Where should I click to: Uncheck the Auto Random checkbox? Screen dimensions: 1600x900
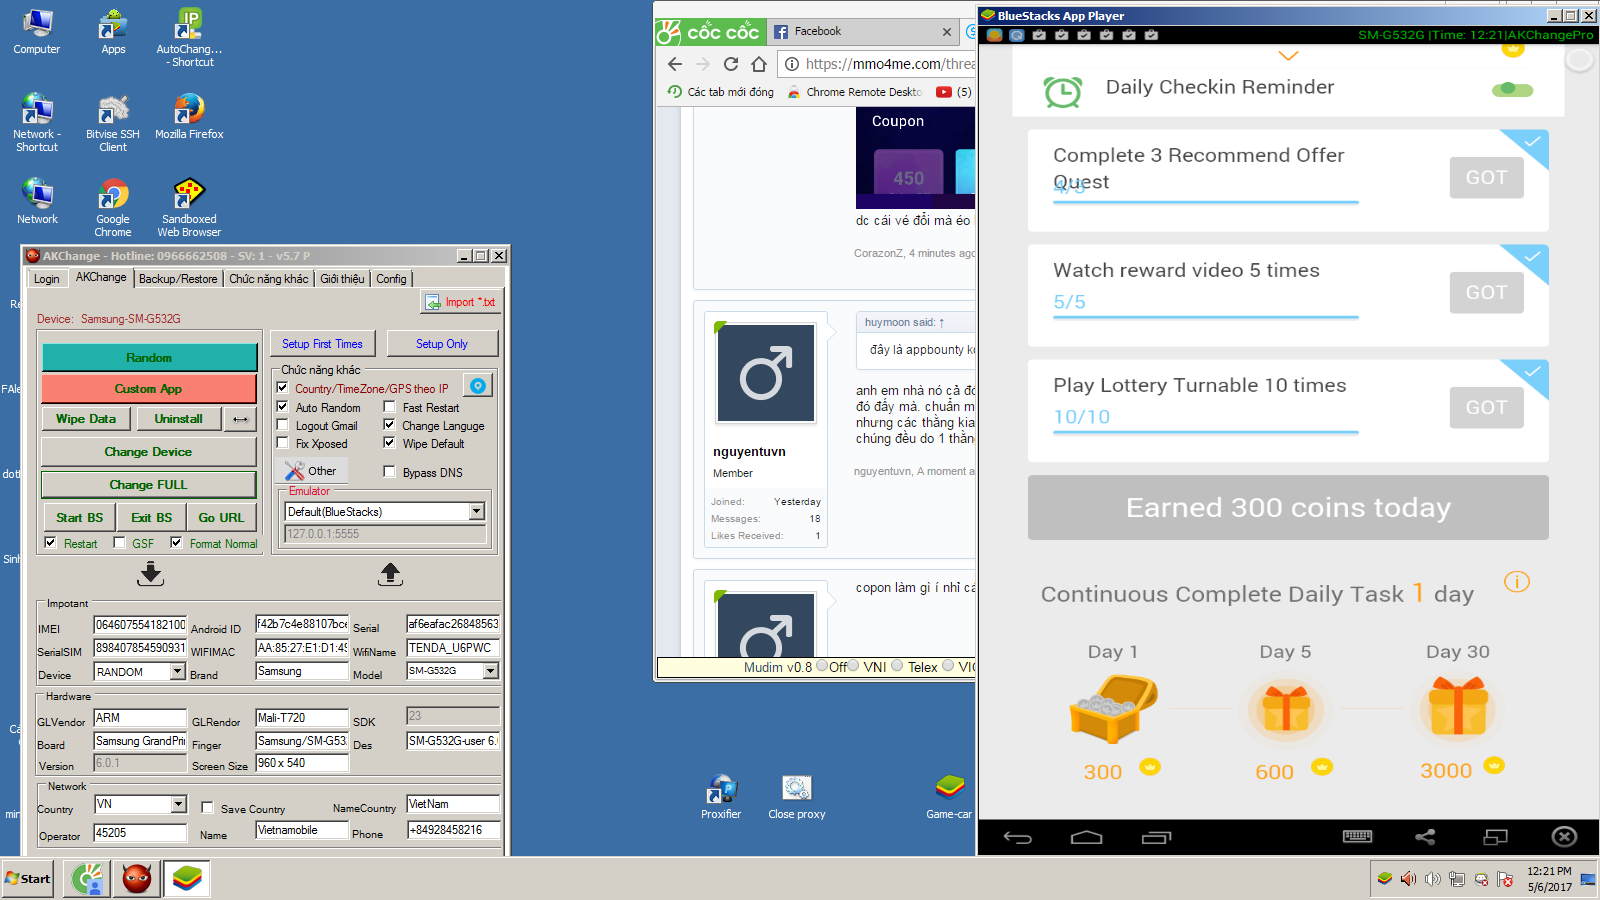[283, 407]
